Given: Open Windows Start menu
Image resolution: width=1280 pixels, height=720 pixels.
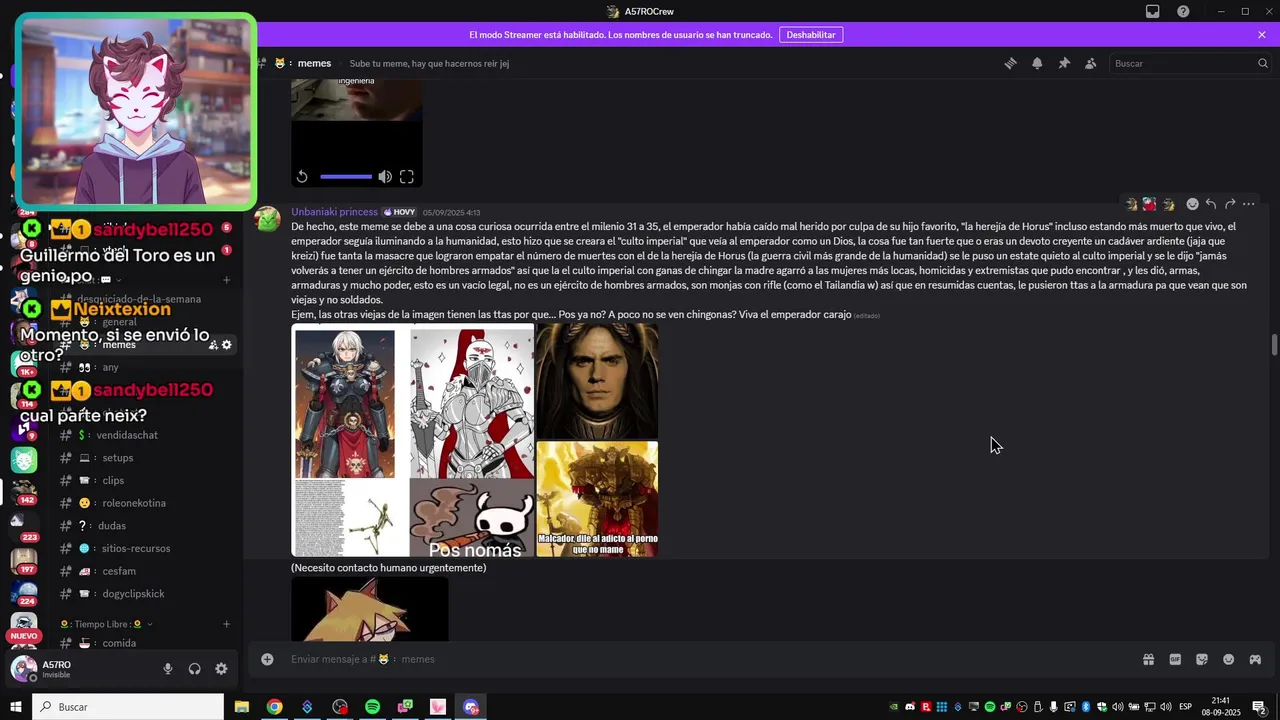Looking at the screenshot, I should pos(16,707).
